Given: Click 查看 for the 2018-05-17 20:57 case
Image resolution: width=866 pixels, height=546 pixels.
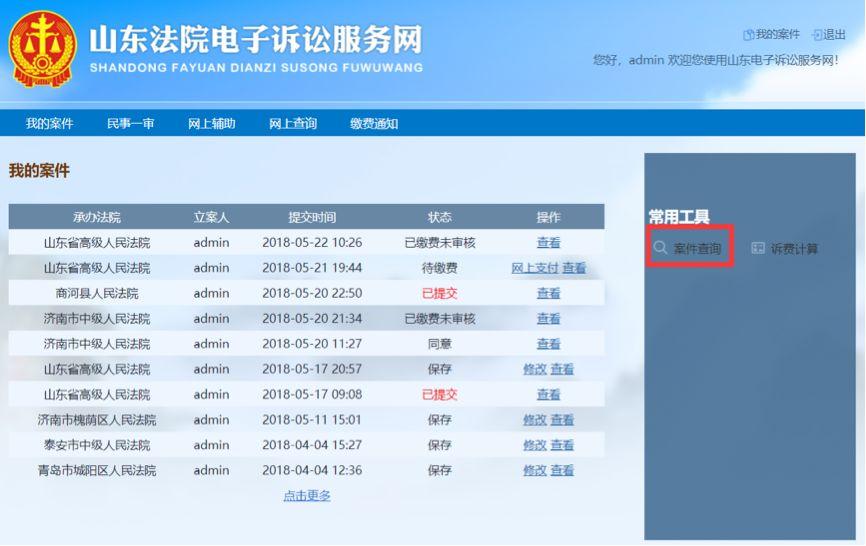Looking at the screenshot, I should point(562,369).
